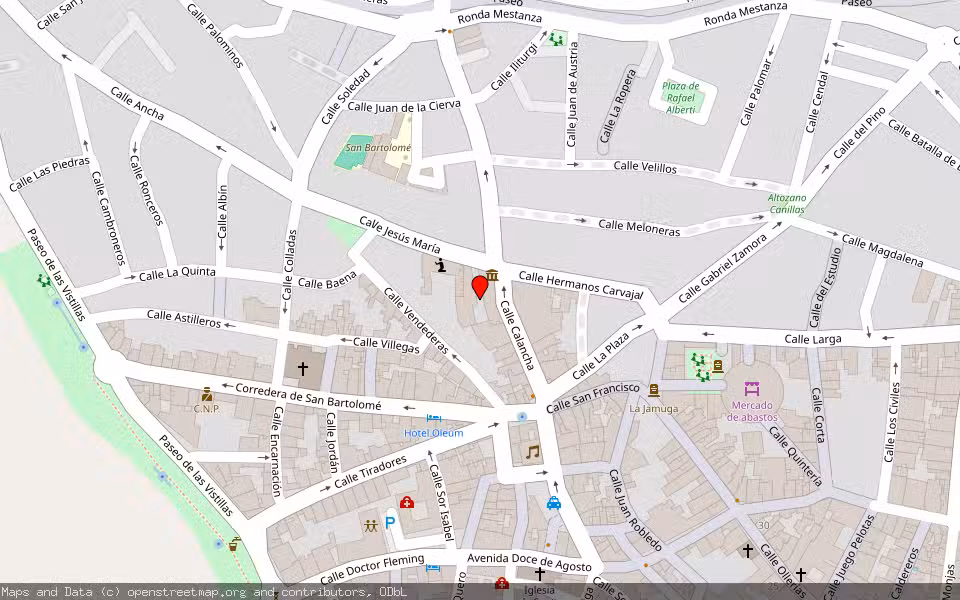The width and height of the screenshot is (960, 600).
Task: Click the red pharmacy cross icon near Calle Sor Isabel
Action: (x=407, y=502)
